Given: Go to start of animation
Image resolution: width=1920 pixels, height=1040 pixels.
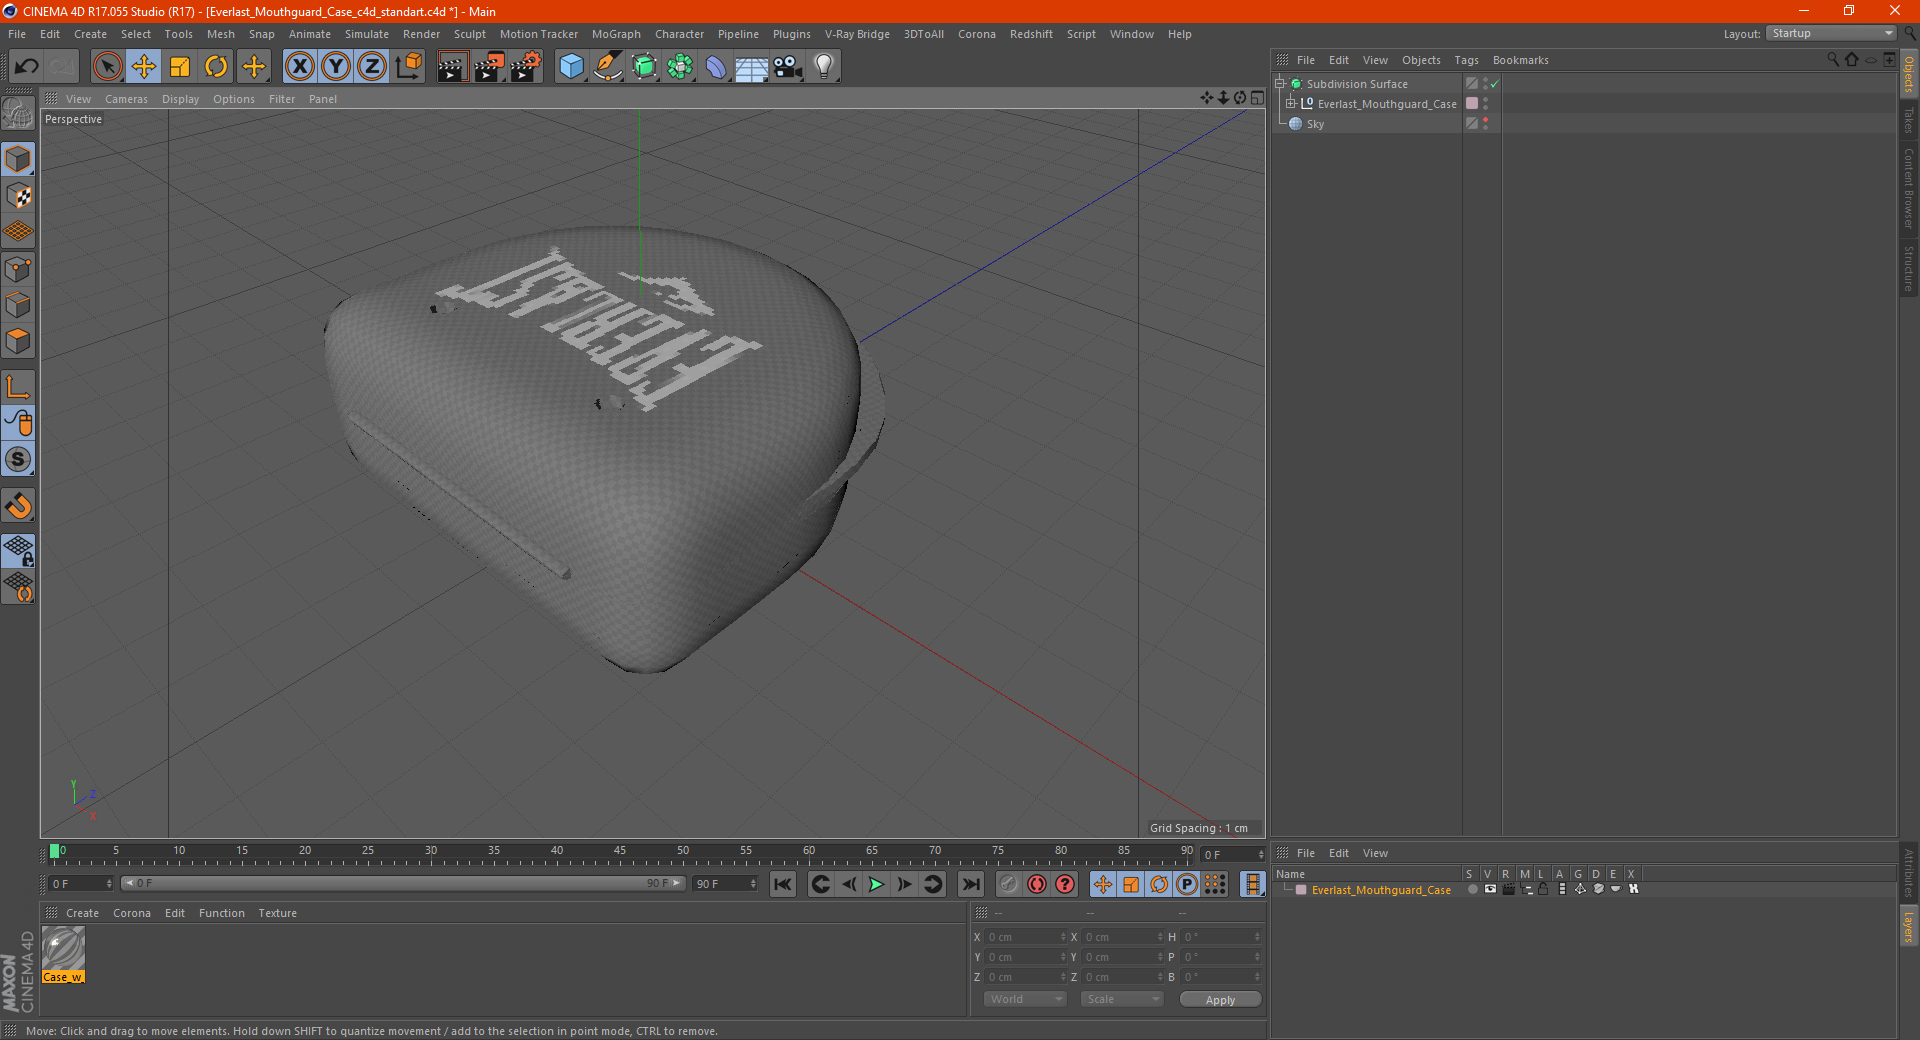Looking at the screenshot, I should pos(783,884).
